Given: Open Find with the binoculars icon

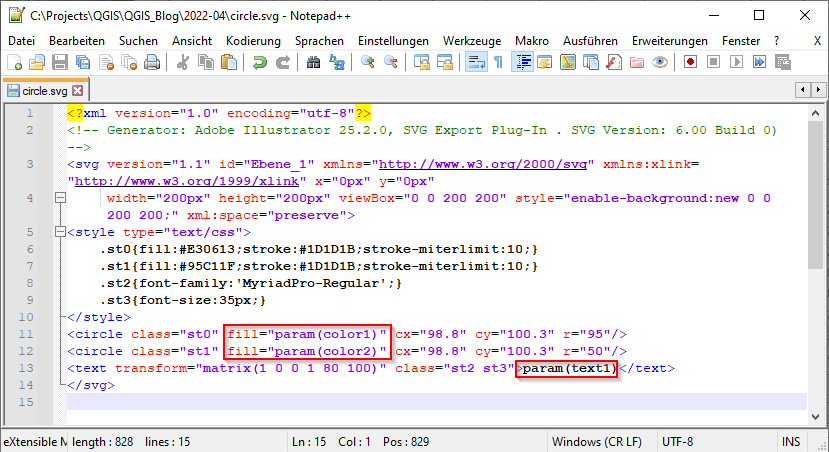Looking at the screenshot, I should pos(313,62).
